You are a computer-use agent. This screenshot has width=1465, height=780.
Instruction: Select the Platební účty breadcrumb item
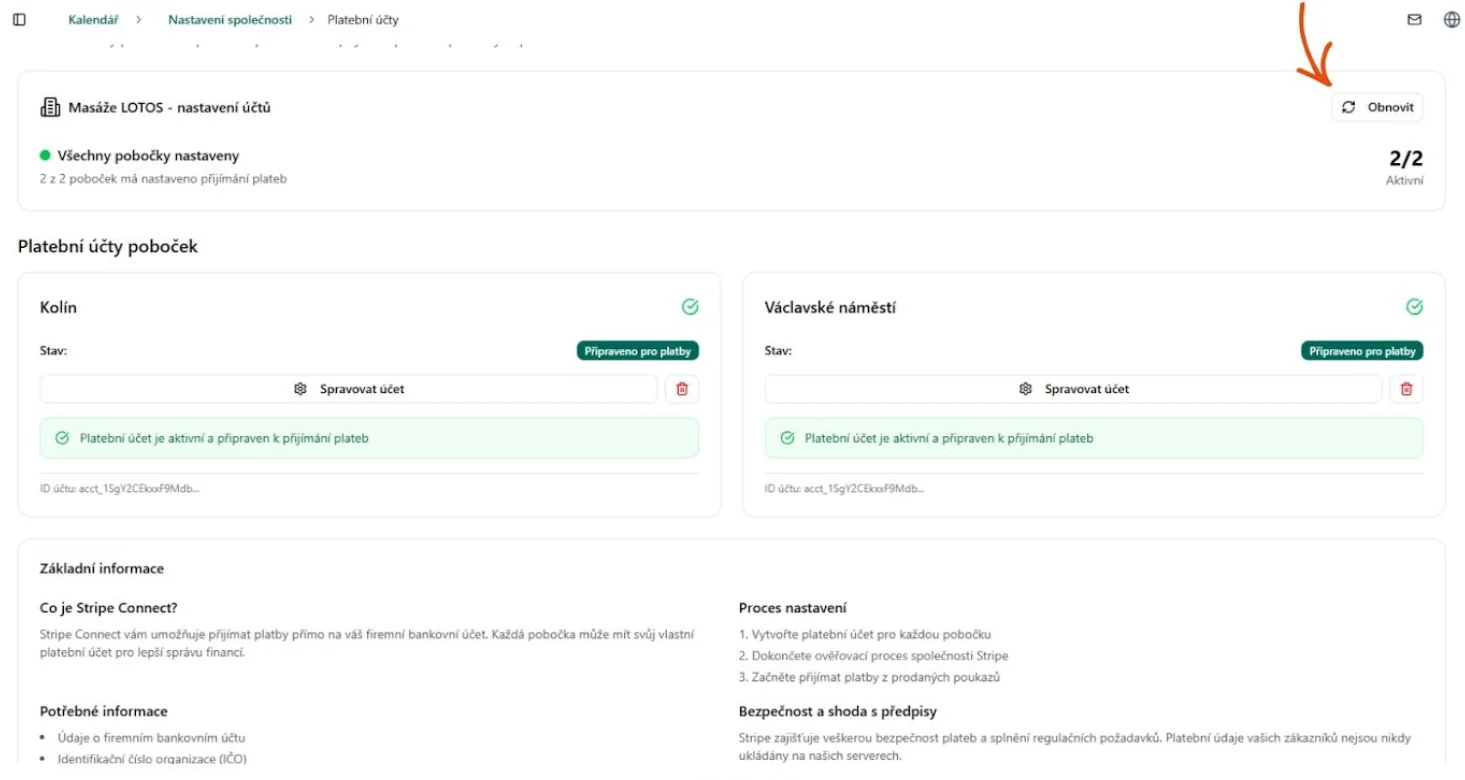pos(363,20)
